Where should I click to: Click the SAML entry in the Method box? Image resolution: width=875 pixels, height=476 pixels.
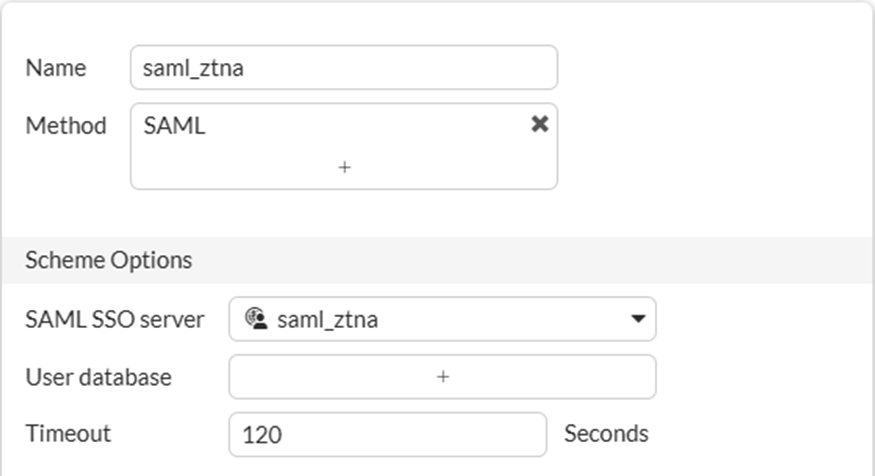[175, 126]
